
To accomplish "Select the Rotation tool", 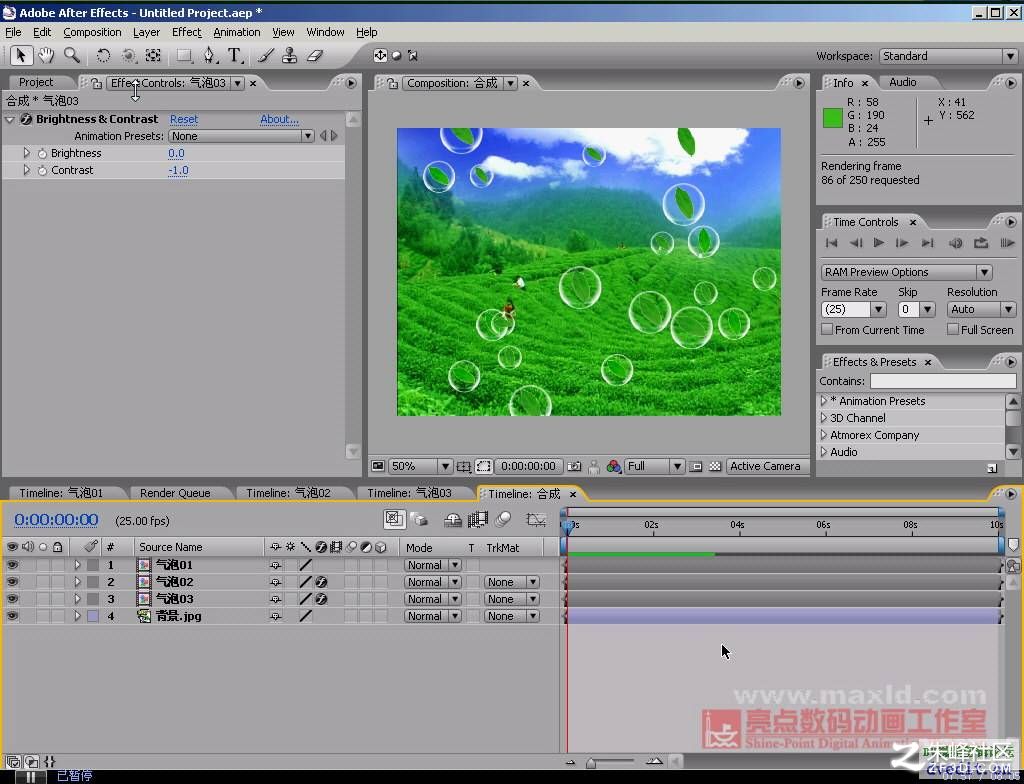I will [103, 56].
